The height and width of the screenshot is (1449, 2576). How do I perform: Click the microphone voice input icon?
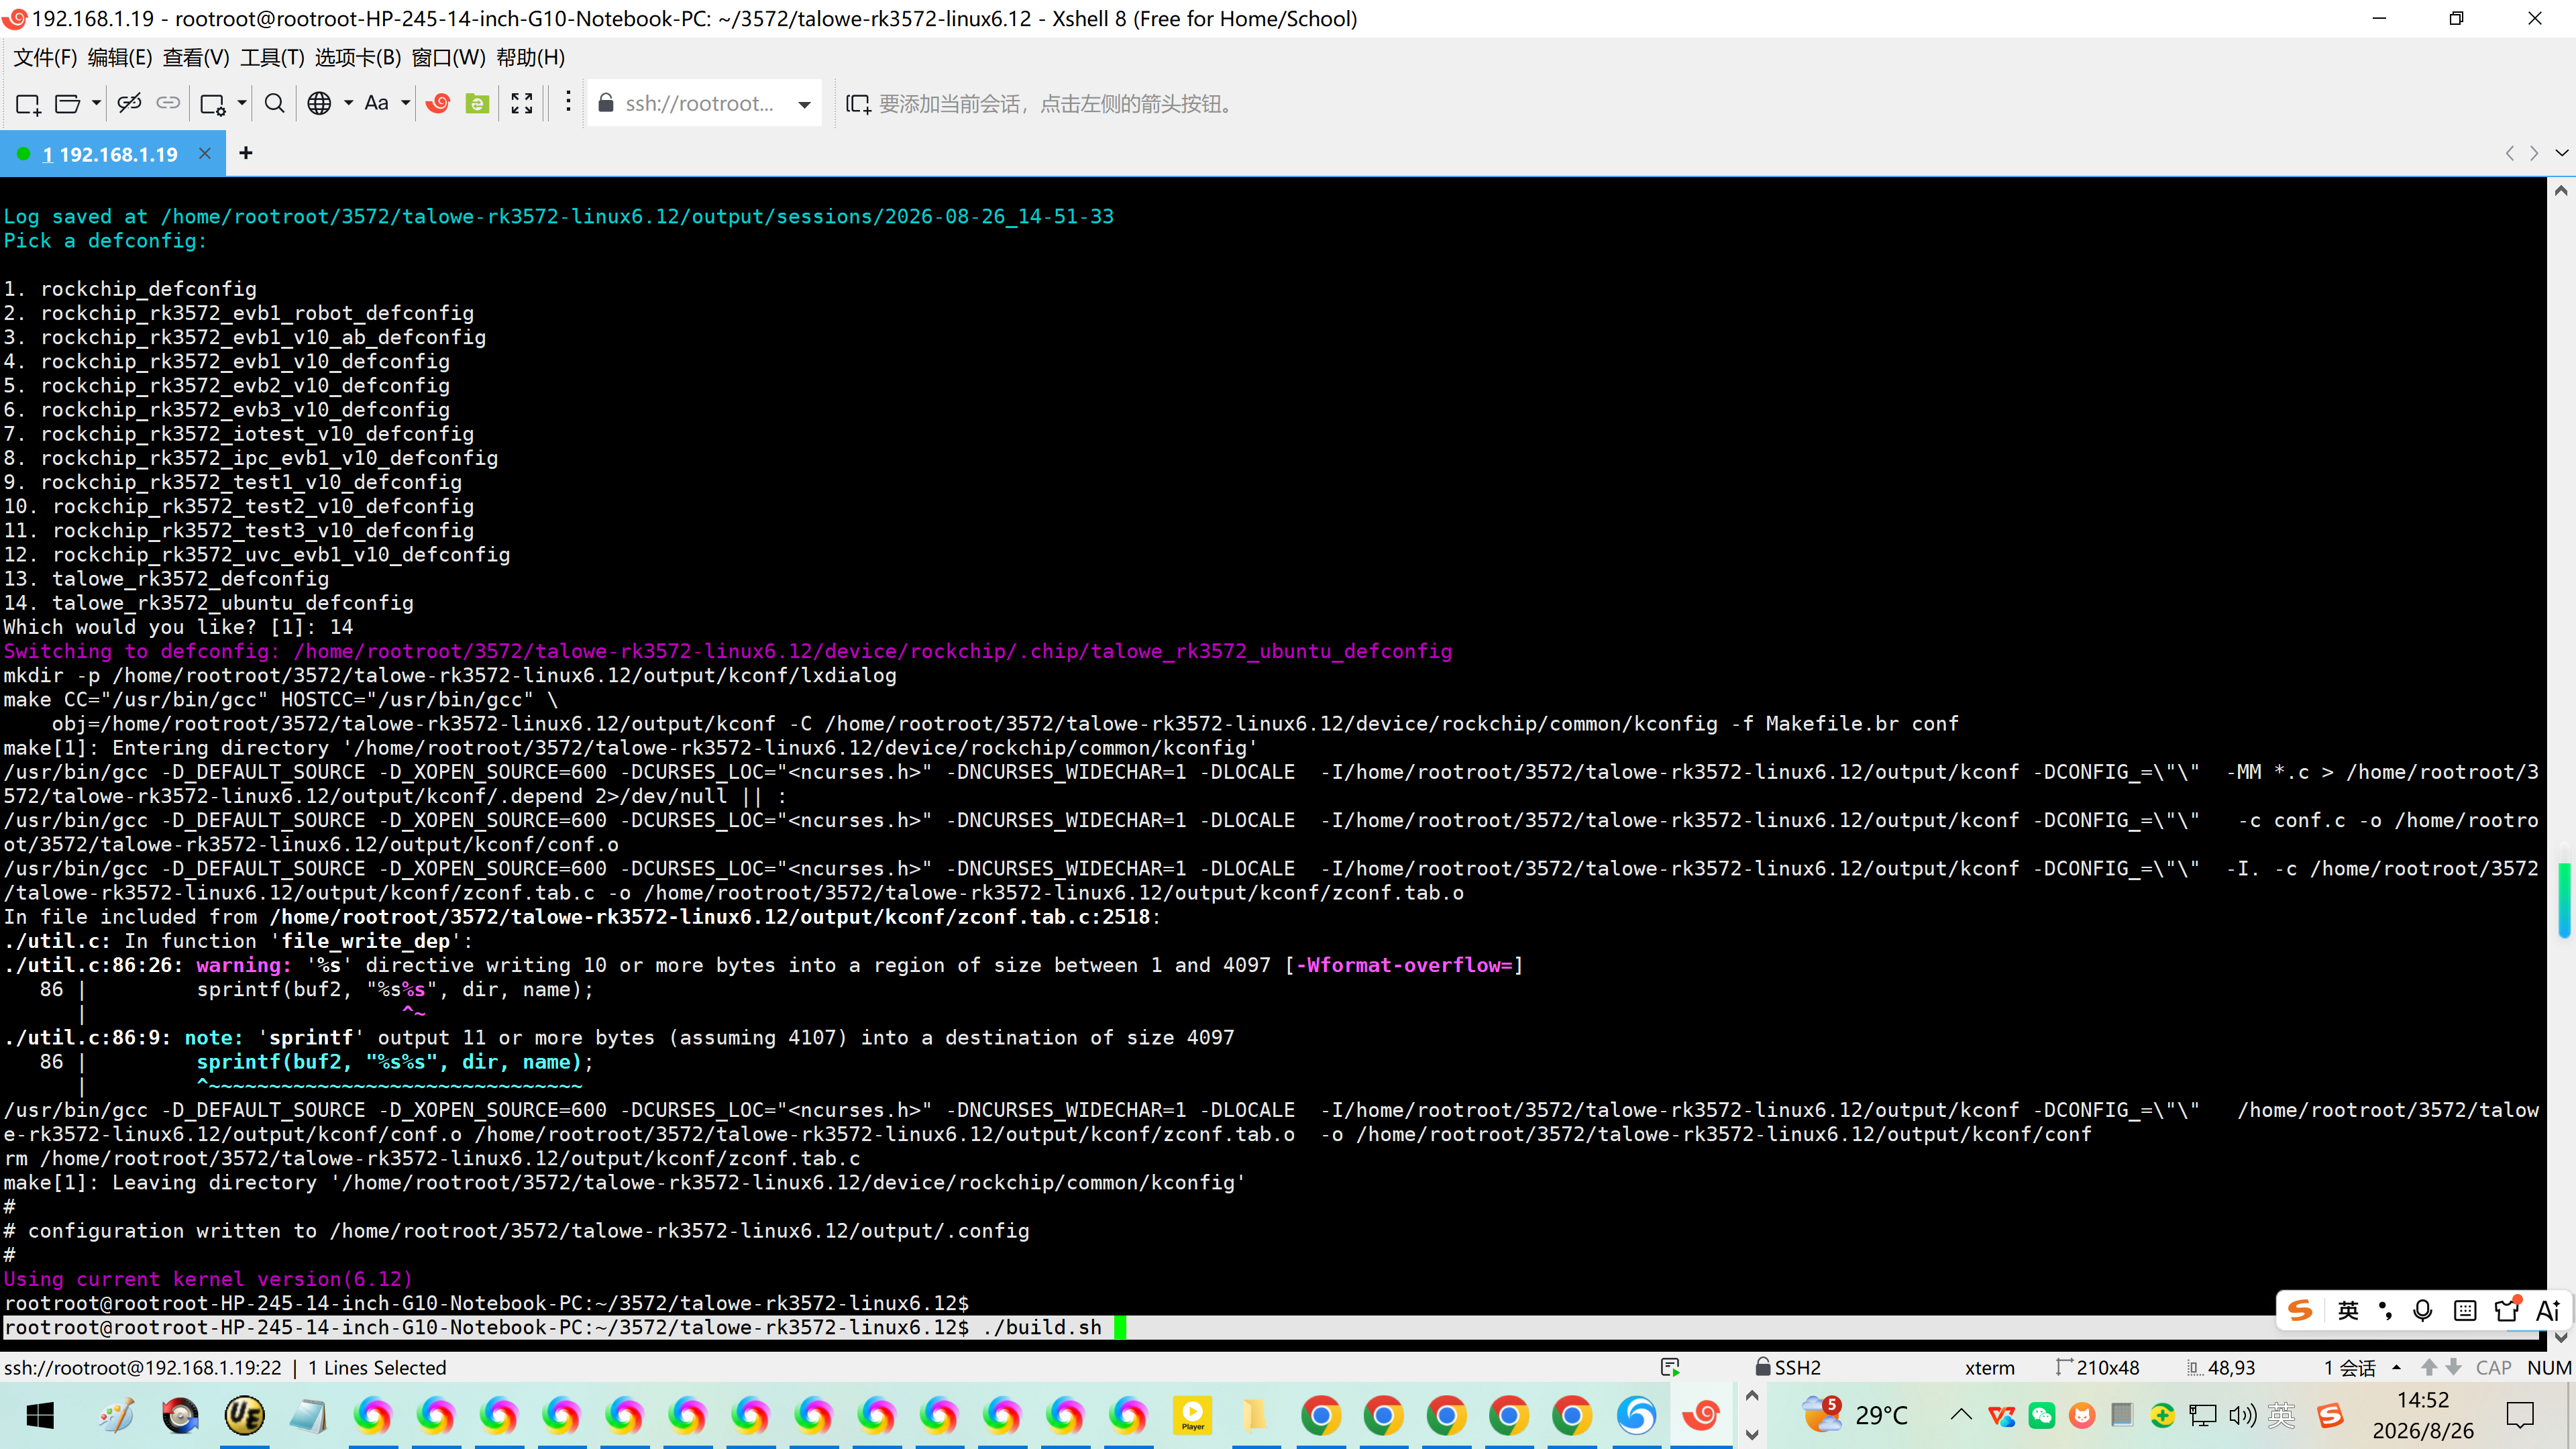[2423, 1310]
